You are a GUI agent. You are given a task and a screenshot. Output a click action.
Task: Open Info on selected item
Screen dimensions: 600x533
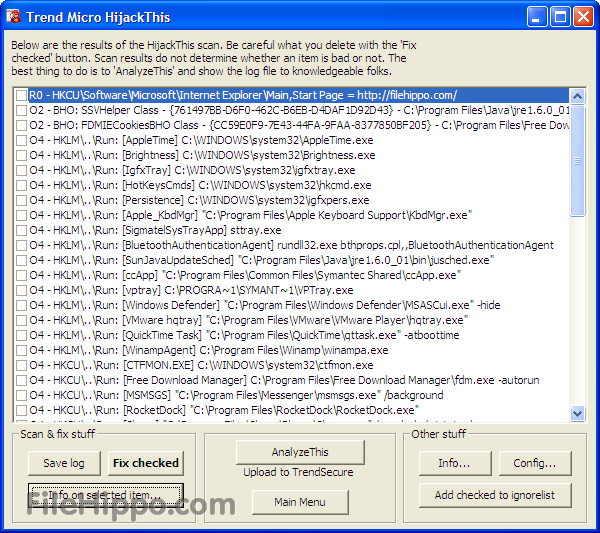click(106, 495)
